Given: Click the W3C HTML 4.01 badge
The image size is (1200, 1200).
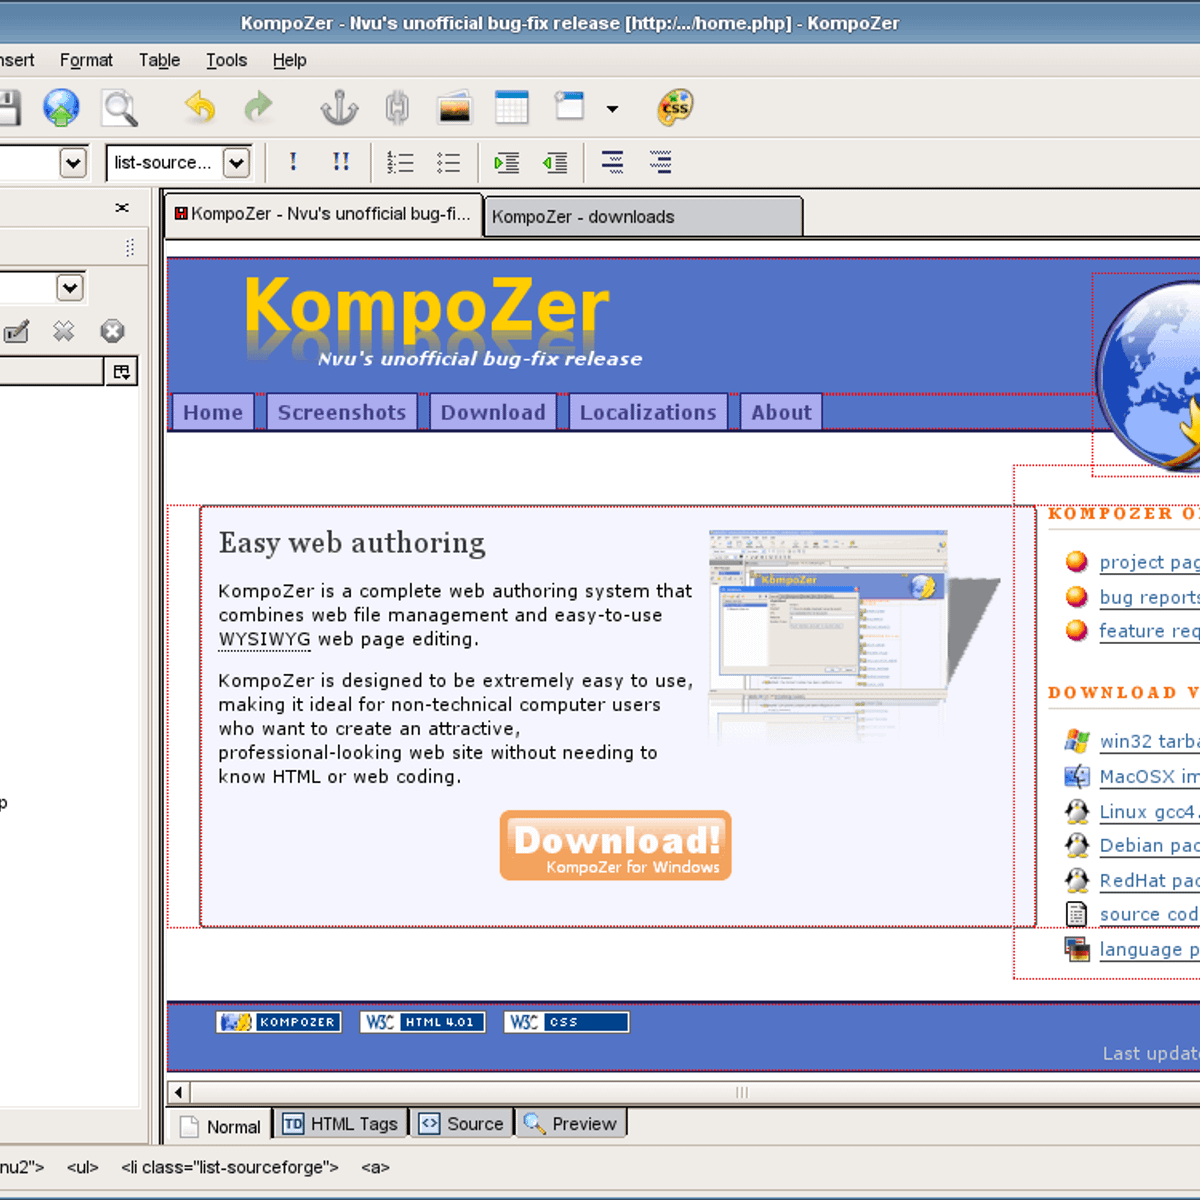Looking at the screenshot, I should click(423, 1022).
